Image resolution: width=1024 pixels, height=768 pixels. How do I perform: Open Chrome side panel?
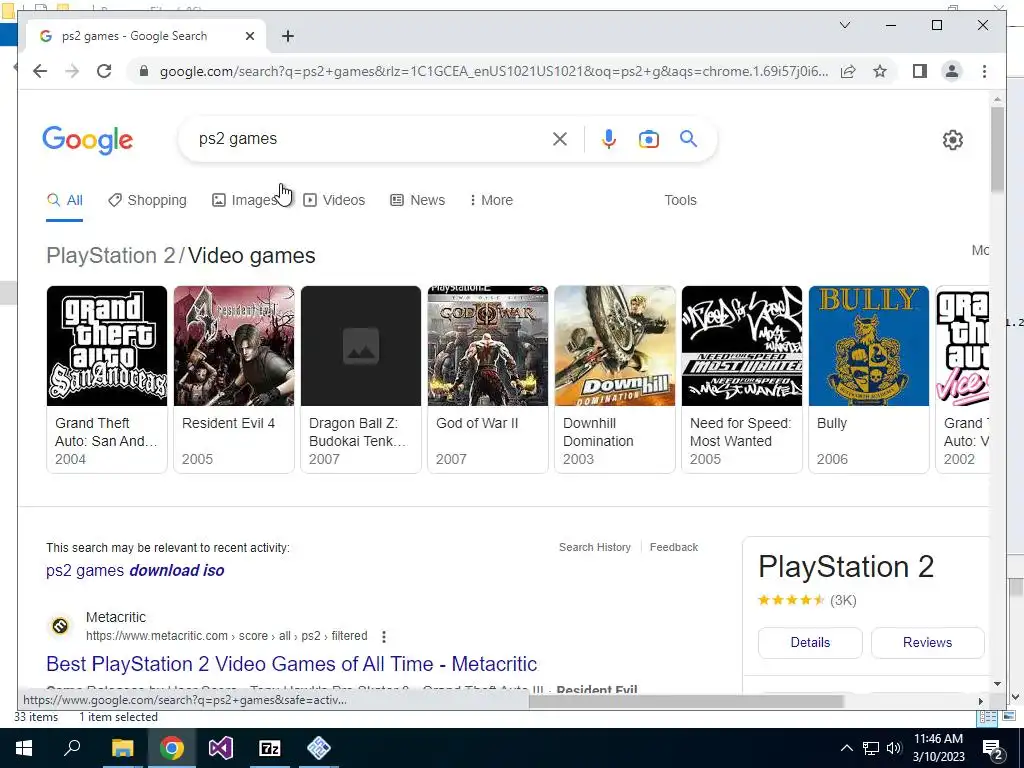click(920, 71)
